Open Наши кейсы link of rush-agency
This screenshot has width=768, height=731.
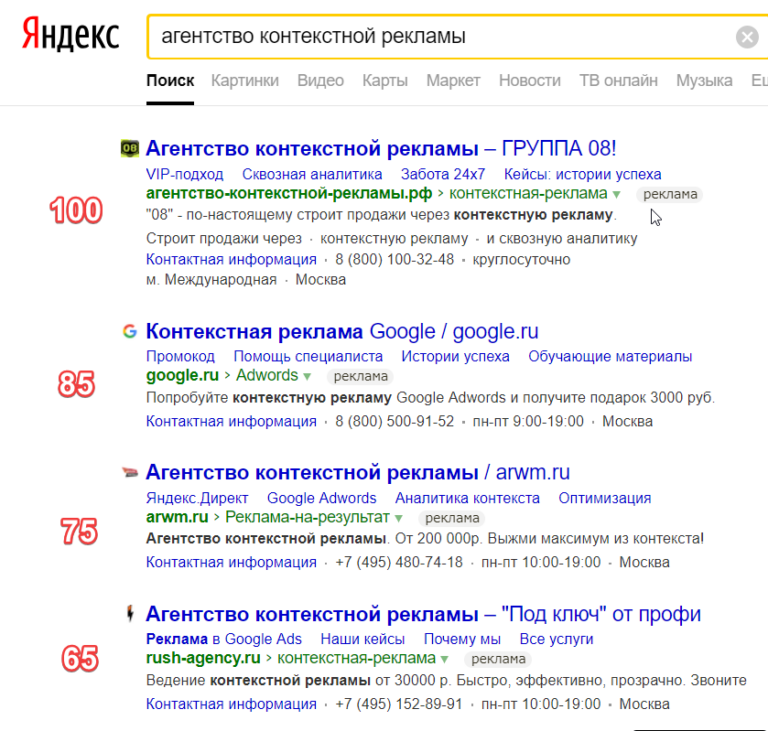362,639
